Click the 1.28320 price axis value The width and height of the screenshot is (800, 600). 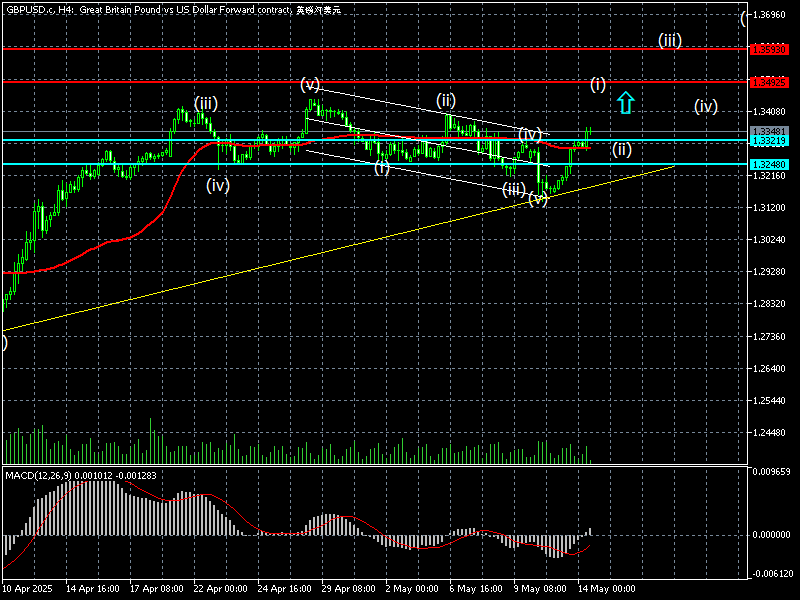coord(769,304)
